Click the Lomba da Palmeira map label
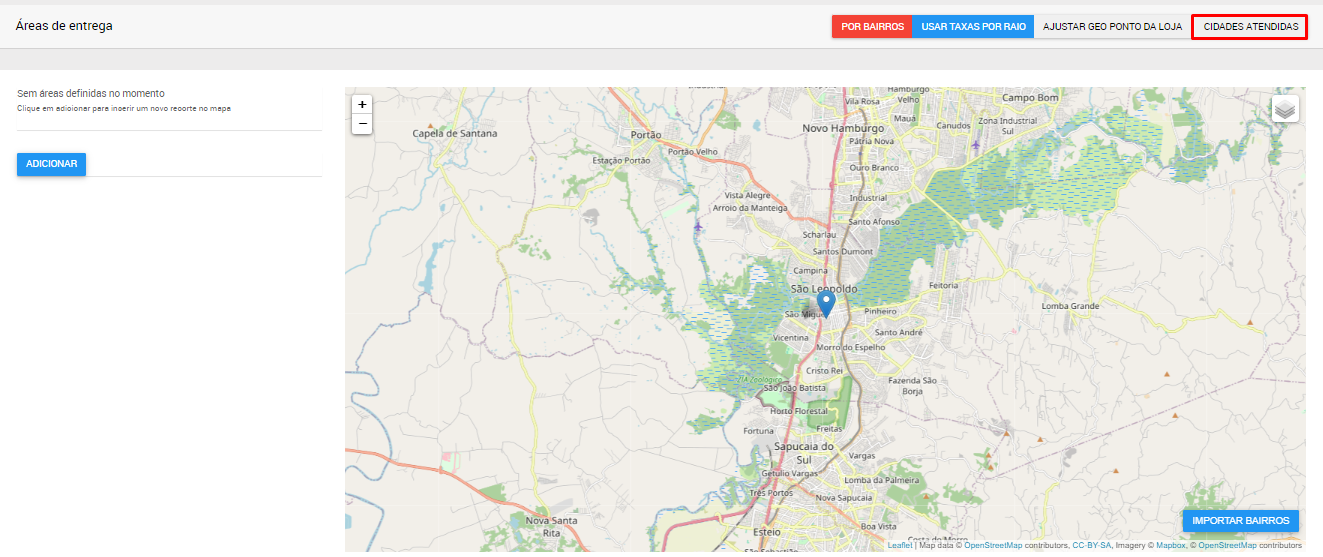 click(881, 480)
